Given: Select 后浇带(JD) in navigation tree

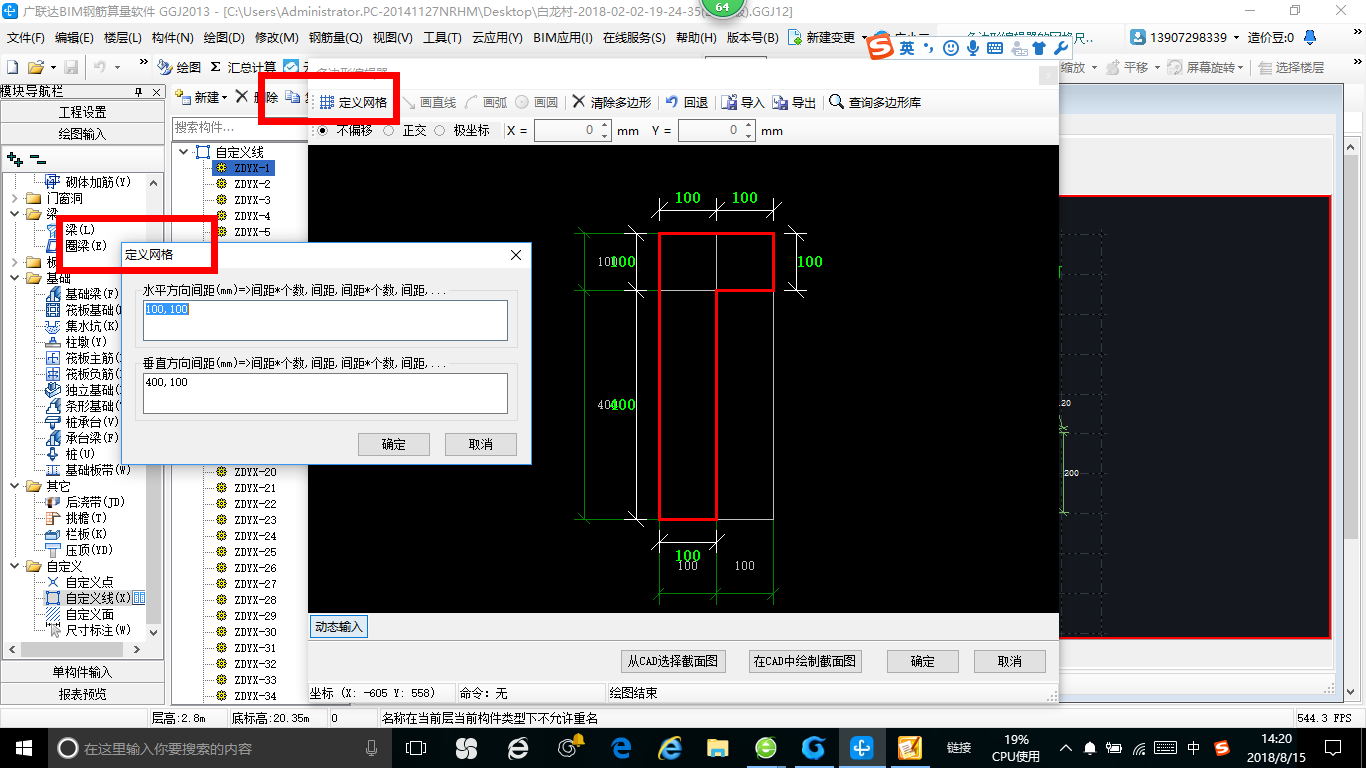Looking at the screenshot, I should (96, 502).
